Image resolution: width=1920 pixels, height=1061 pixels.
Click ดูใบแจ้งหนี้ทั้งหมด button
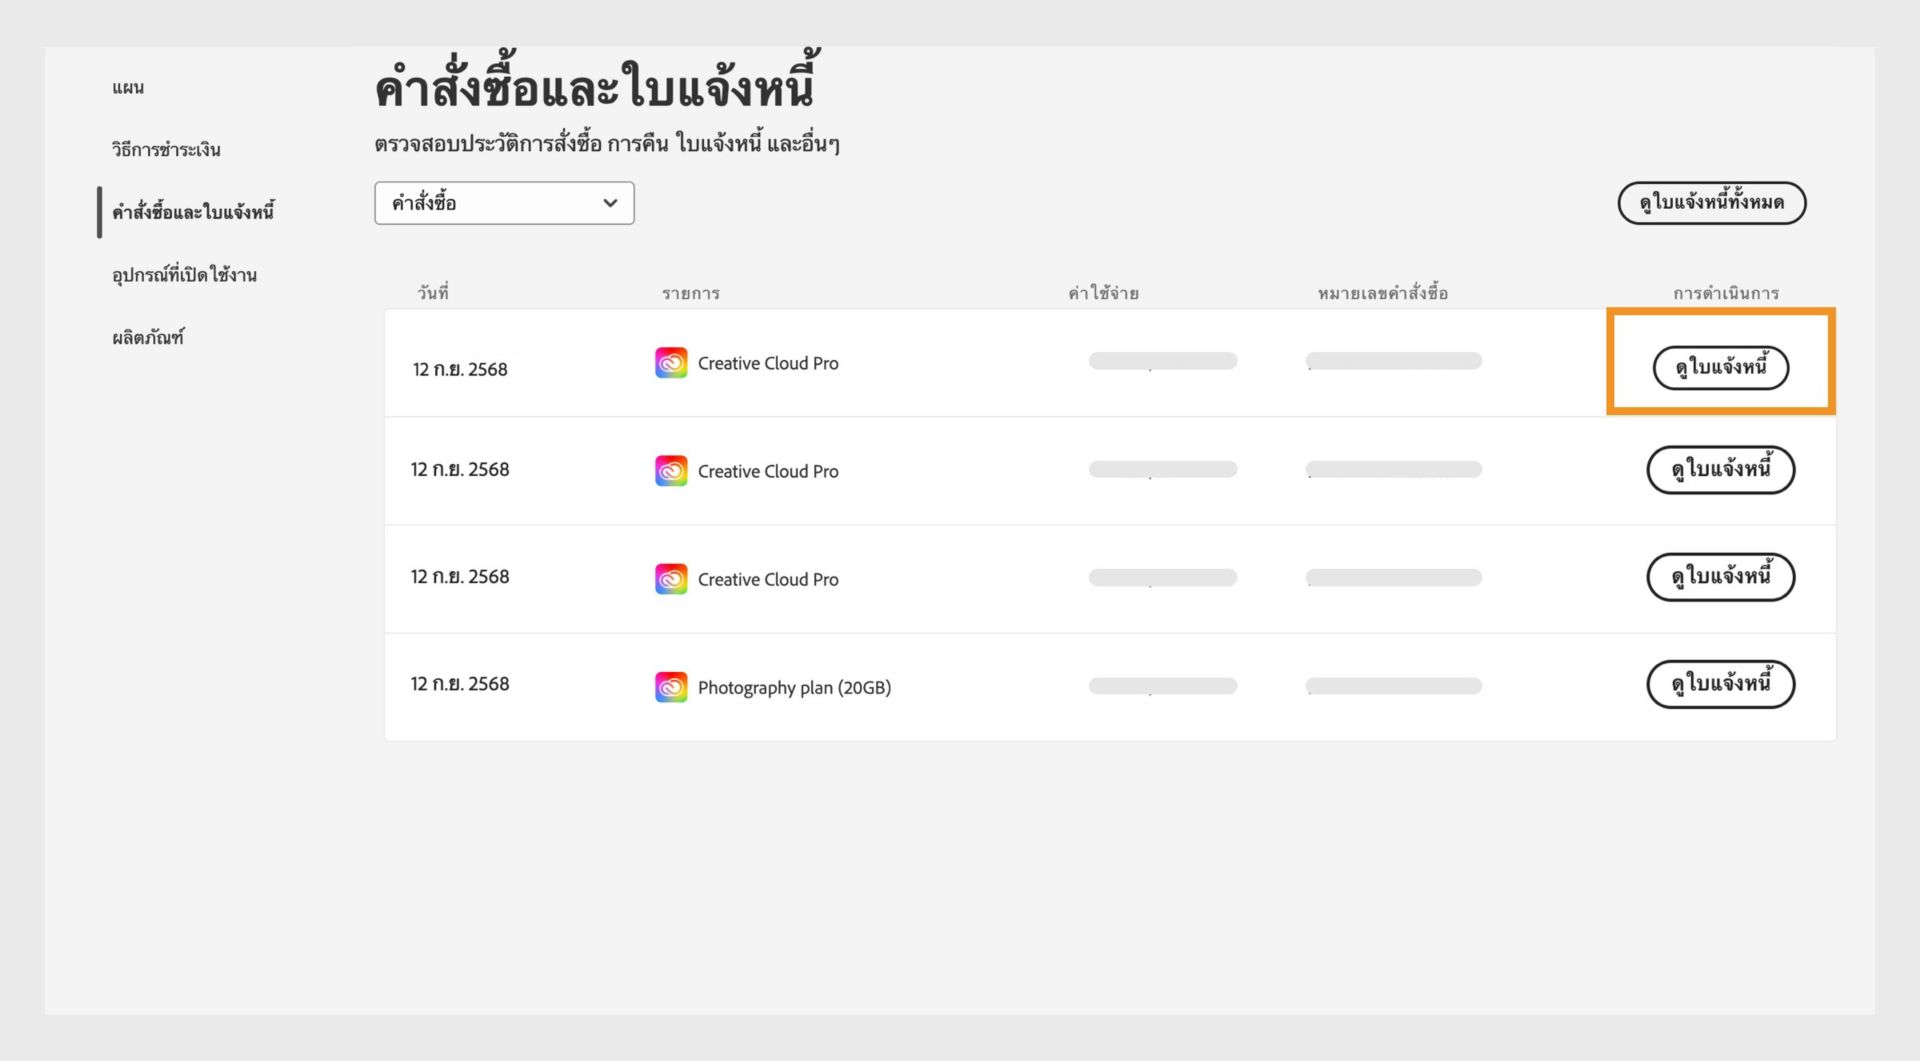coord(1711,203)
